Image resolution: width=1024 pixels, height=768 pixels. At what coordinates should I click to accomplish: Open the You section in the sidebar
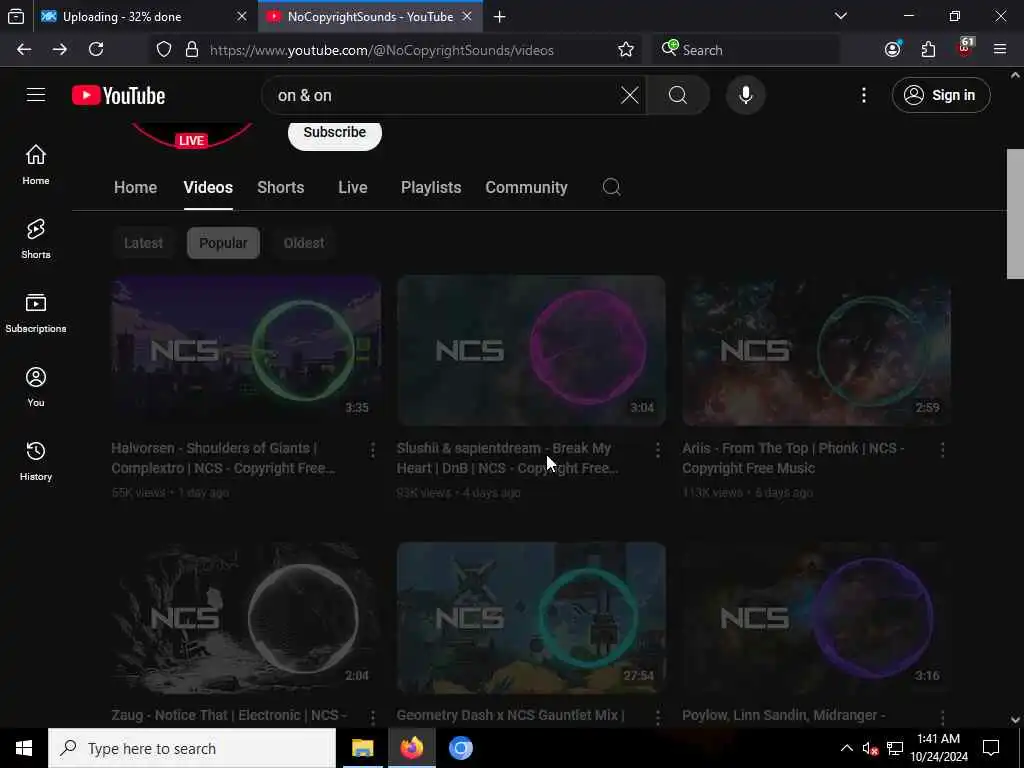pyautogui.click(x=36, y=387)
